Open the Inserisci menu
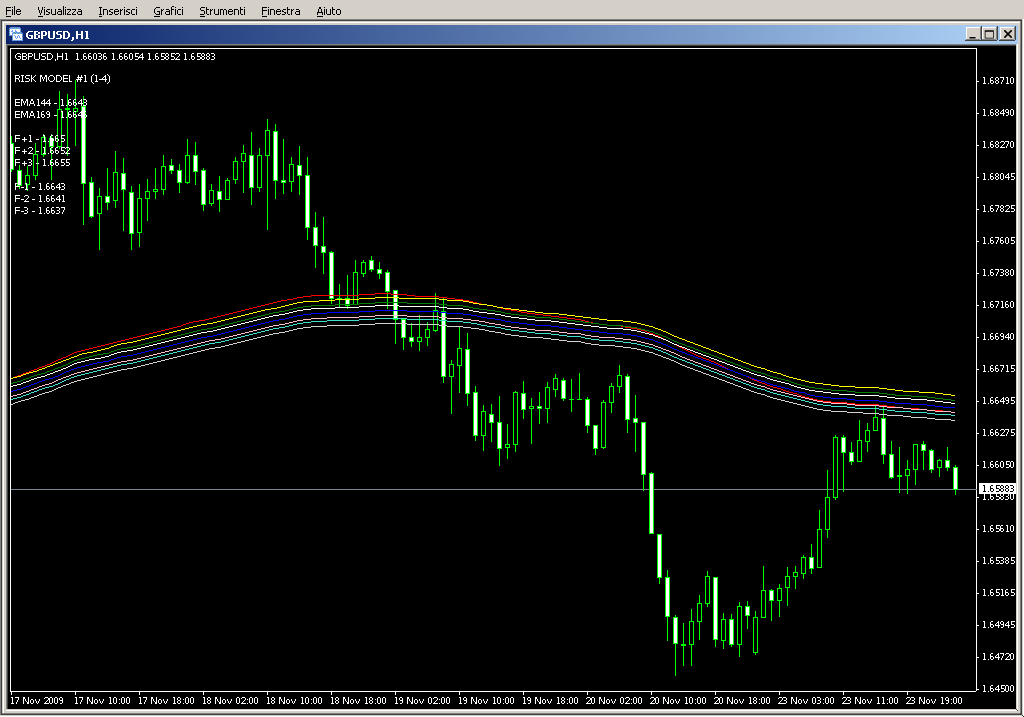Viewport: 1024px width, 717px height. click(x=118, y=11)
